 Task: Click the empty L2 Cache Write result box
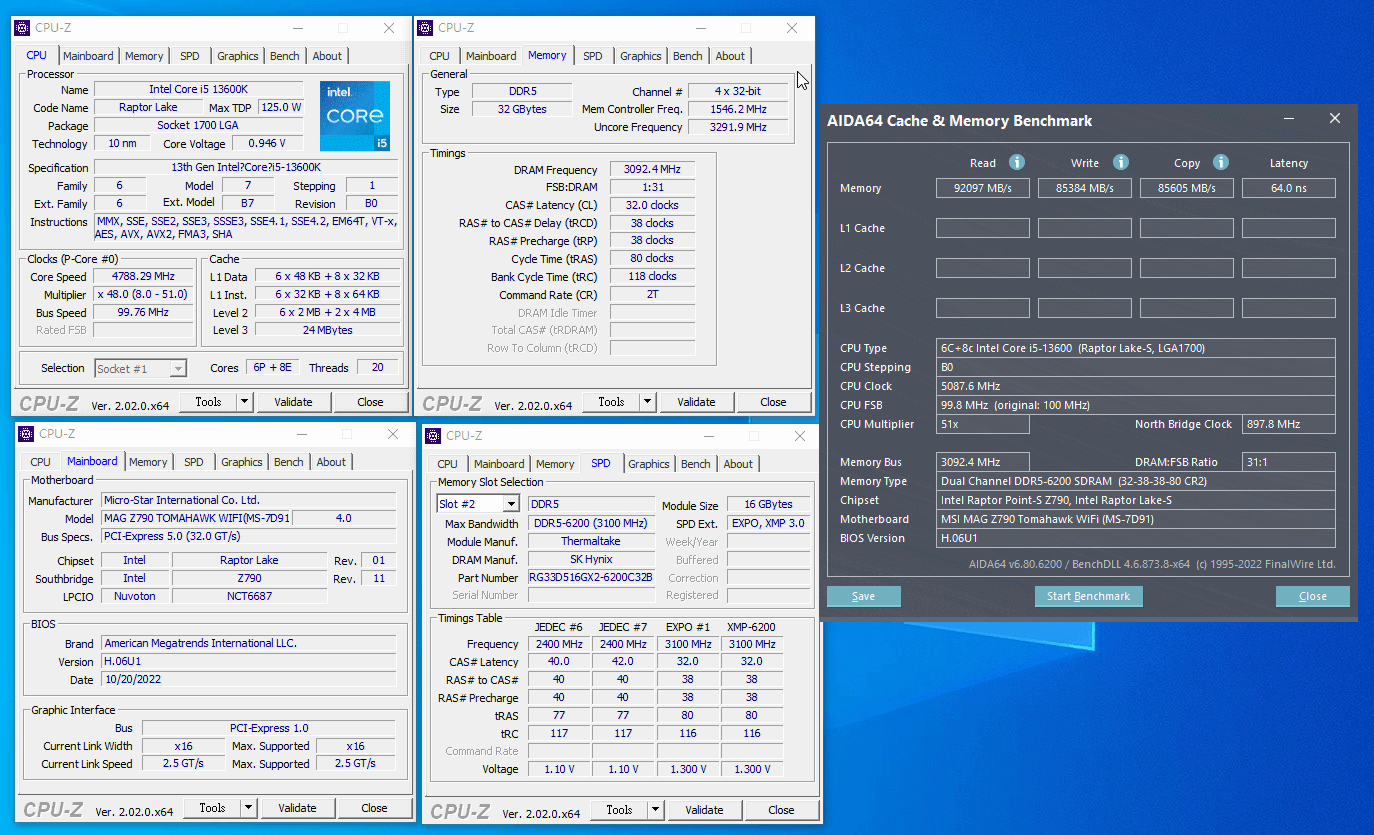tap(1085, 268)
